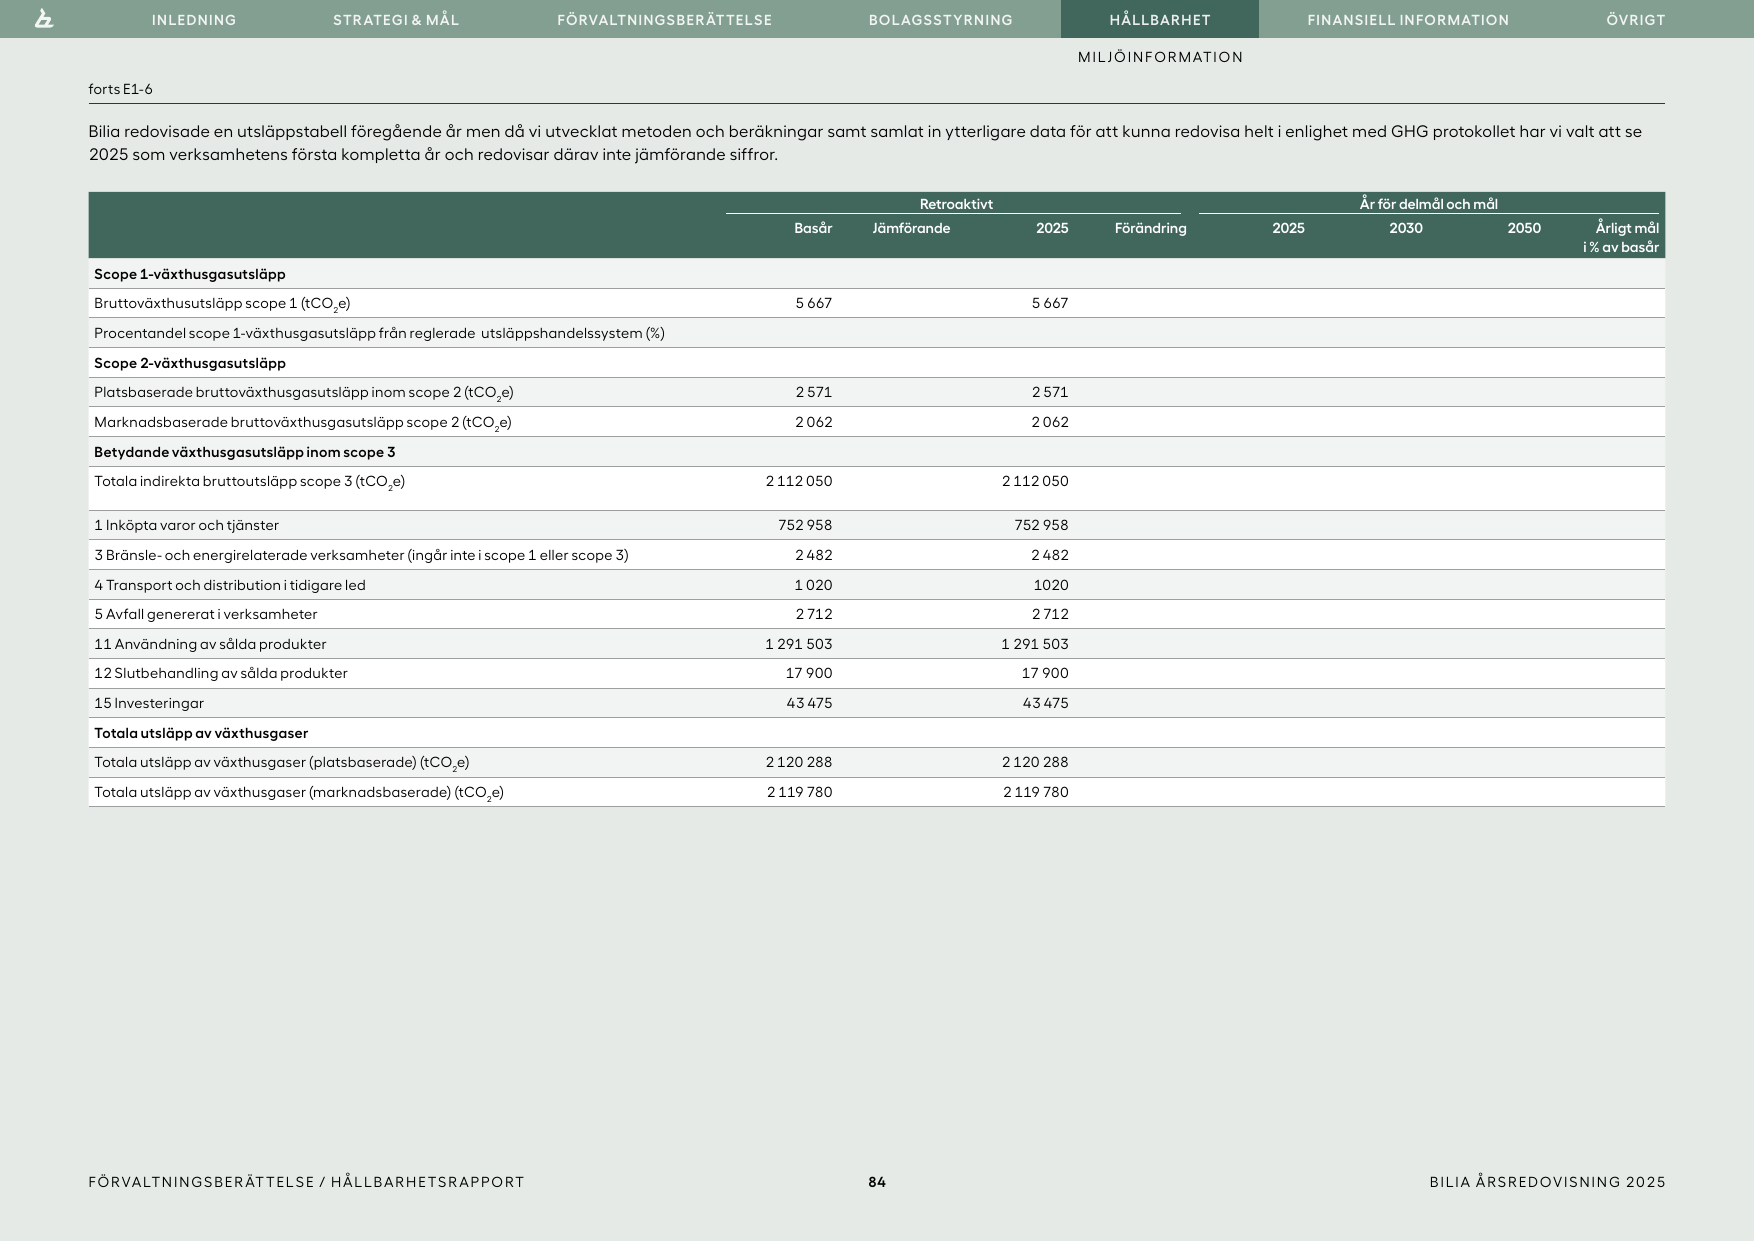The image size is (1754, 1241).
Task: Click the Förändring column header
Action: click(x=1150, y=228)
